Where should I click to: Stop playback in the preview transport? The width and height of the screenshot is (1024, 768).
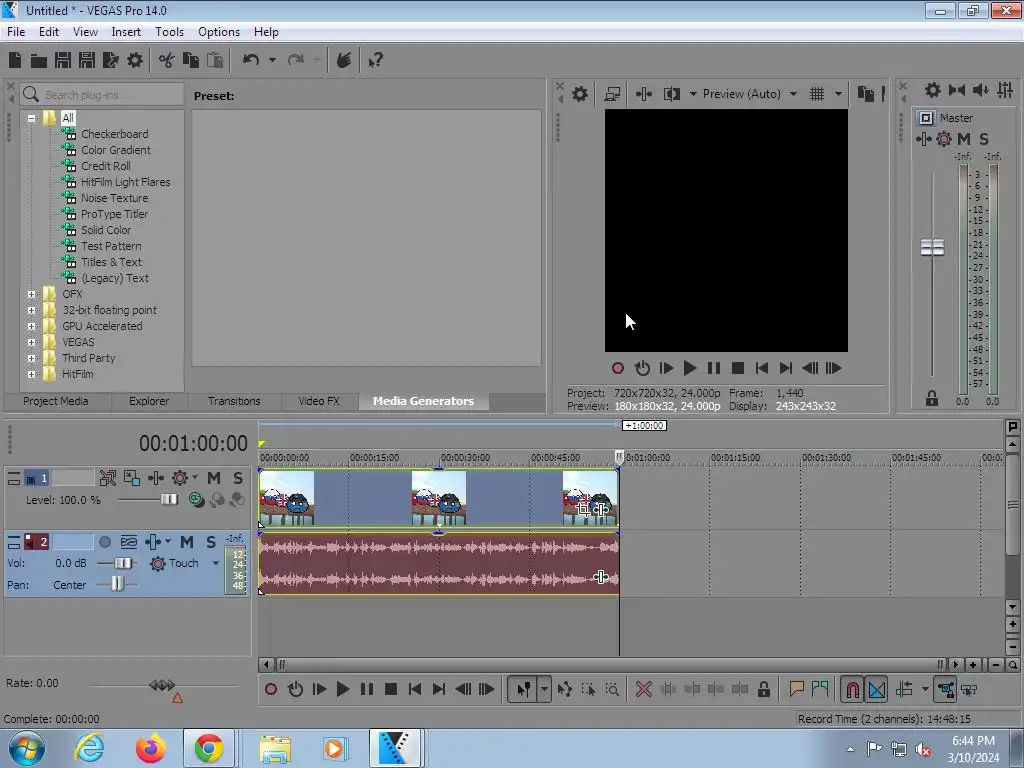coord(738,368)
